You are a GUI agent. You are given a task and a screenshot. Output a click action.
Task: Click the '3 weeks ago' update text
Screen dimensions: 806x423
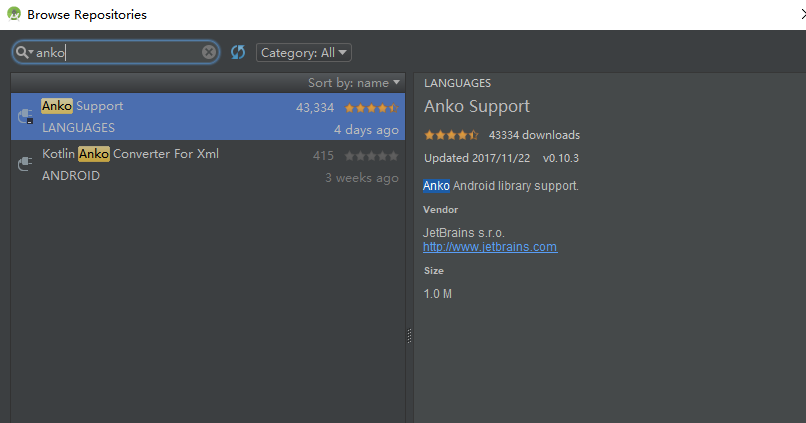362,178
